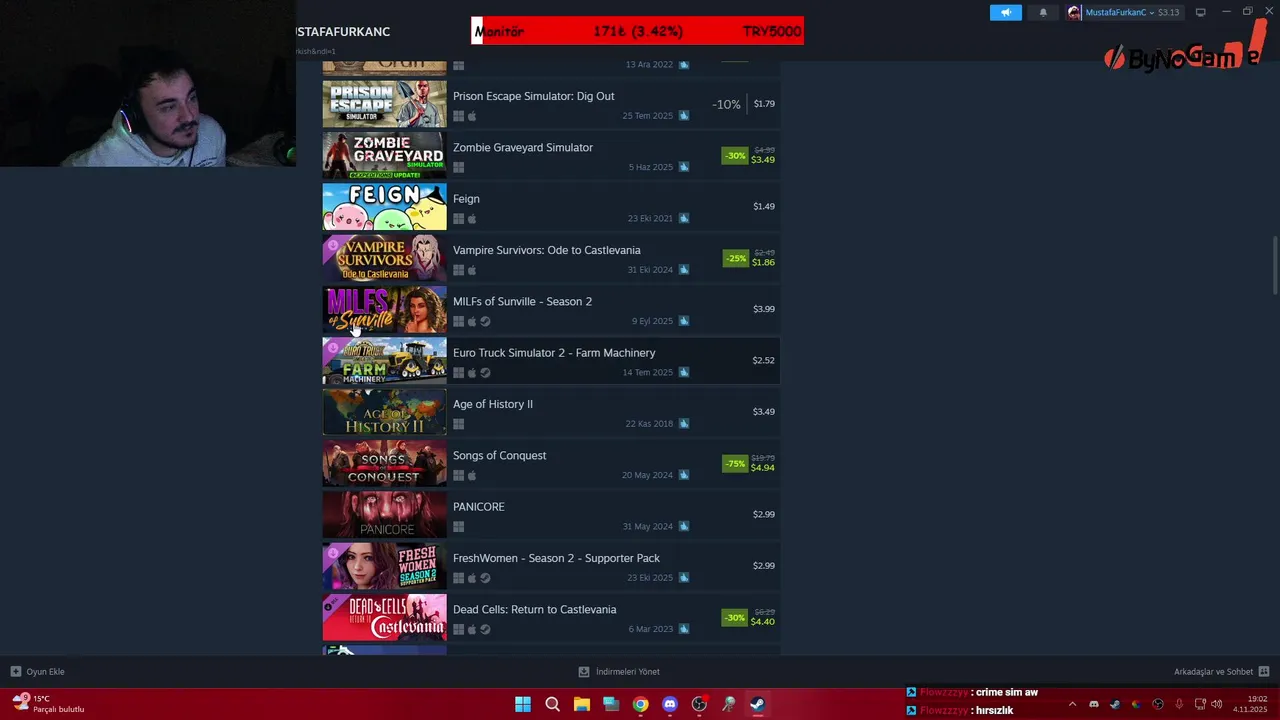Viewport: 1280px width, 720px height.
Task: Click Vampire Survivors -25% discount price
Action: coord(748,258)
